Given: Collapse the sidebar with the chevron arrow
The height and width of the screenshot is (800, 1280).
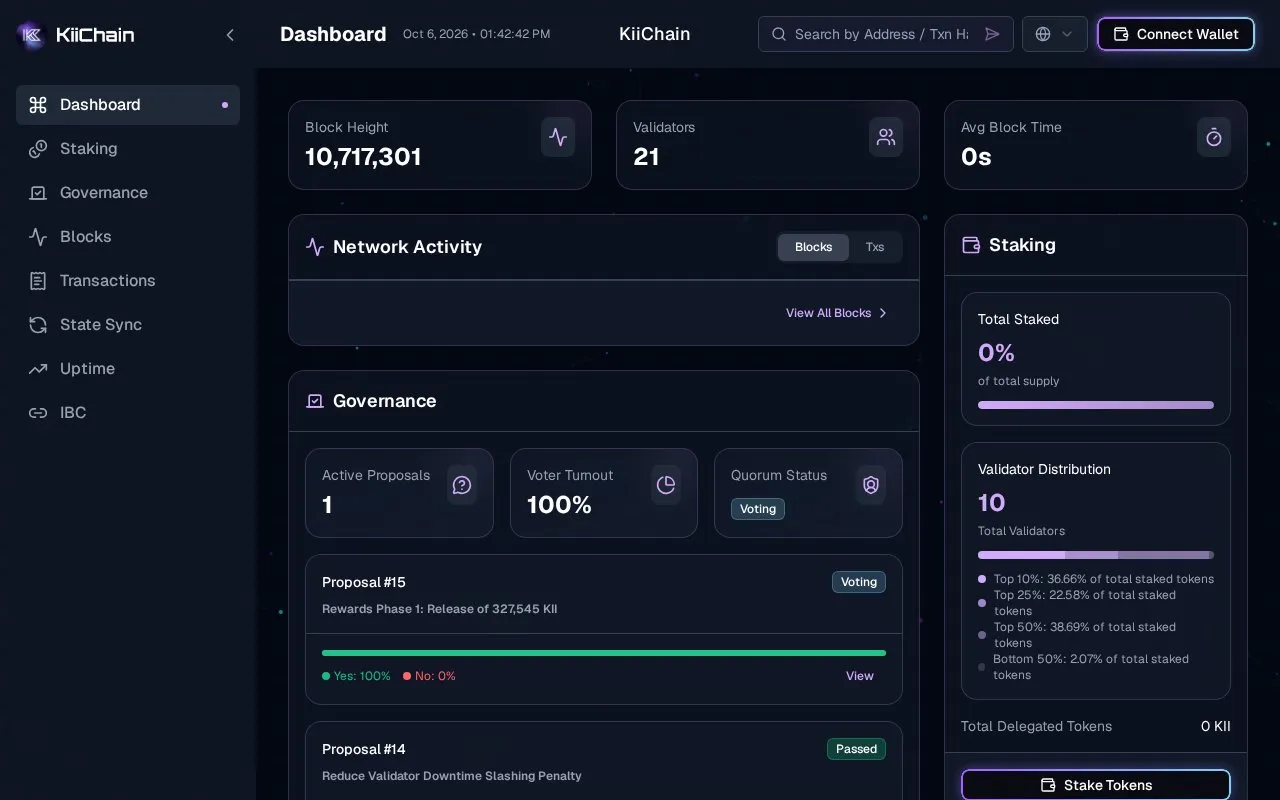Looking at the screenshot, I should tap(230, 35).
